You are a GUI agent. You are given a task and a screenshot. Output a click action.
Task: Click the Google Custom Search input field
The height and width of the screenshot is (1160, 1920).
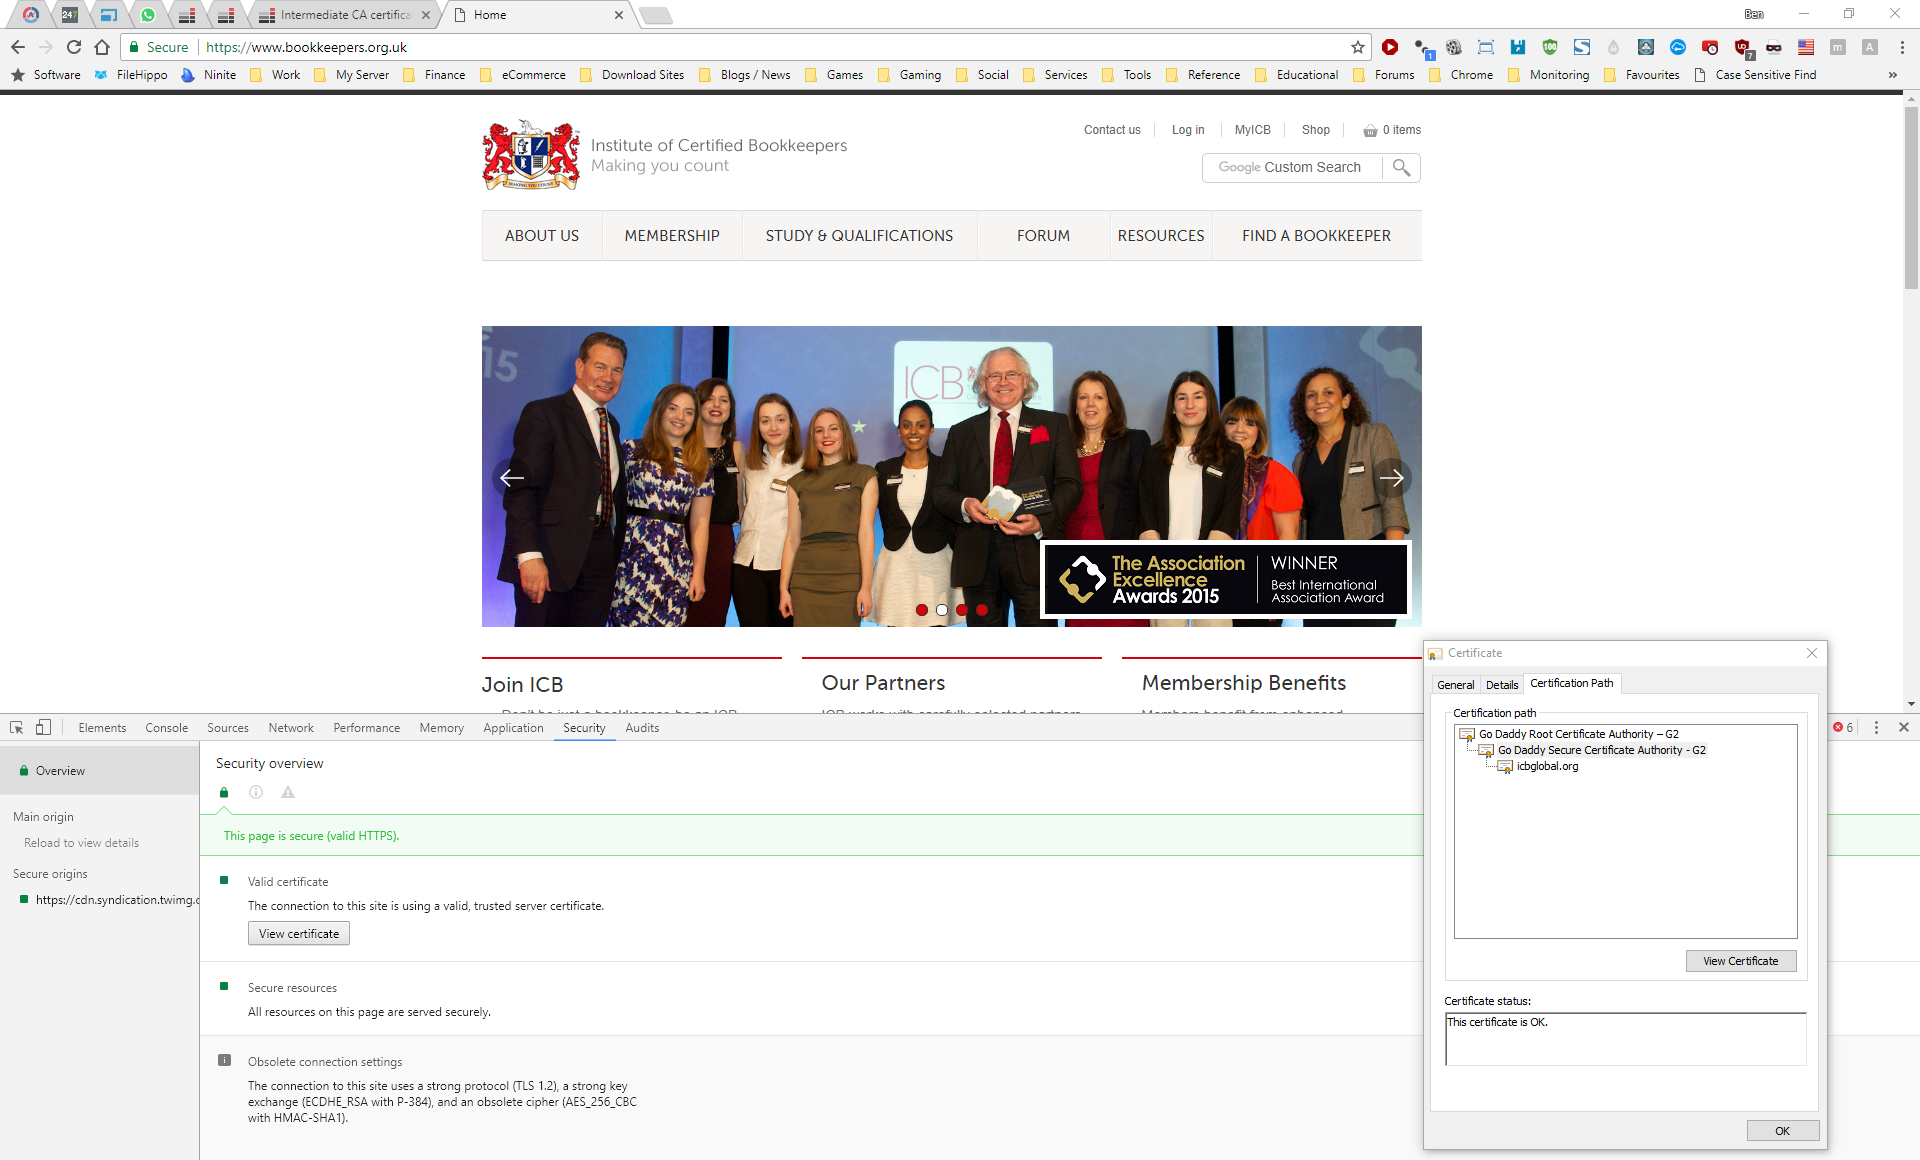[x=1292, y=168]
